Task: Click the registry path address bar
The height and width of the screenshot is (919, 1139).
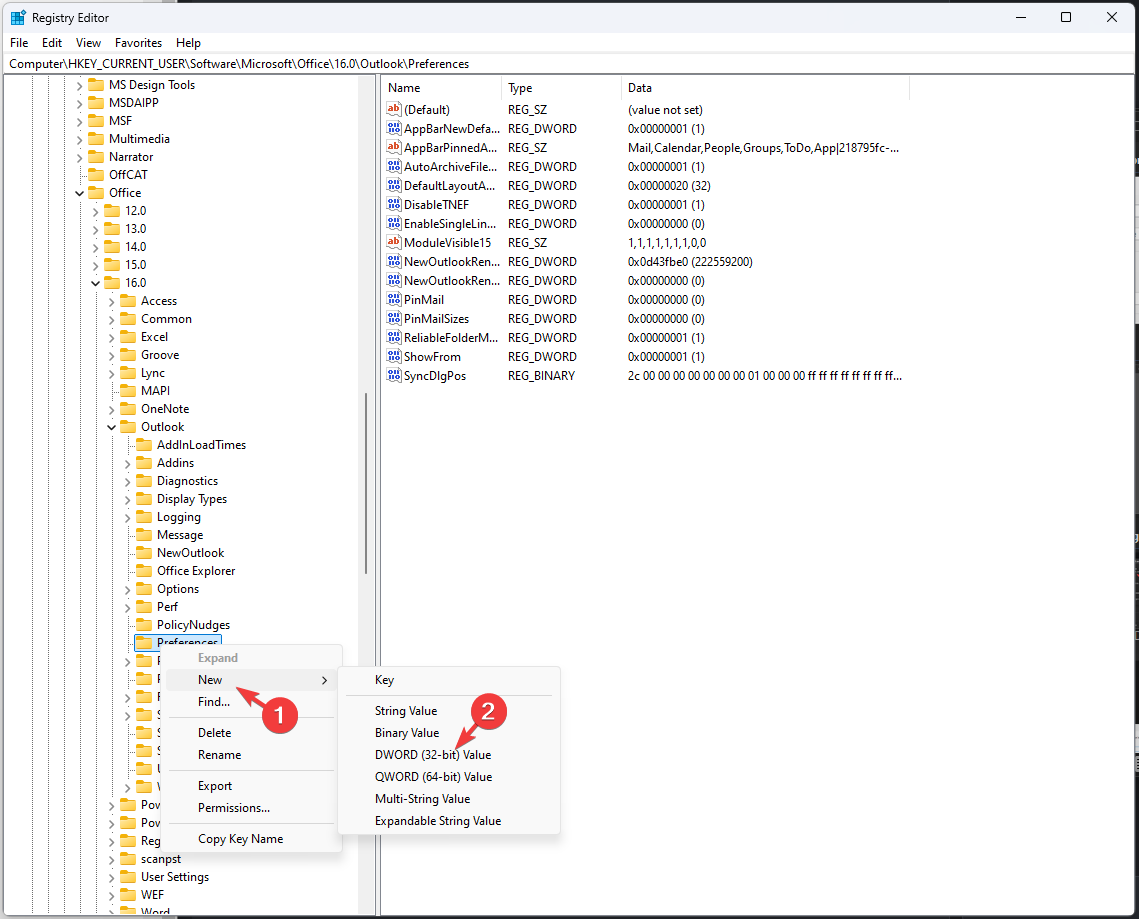Action: click(x=569, y=64)
